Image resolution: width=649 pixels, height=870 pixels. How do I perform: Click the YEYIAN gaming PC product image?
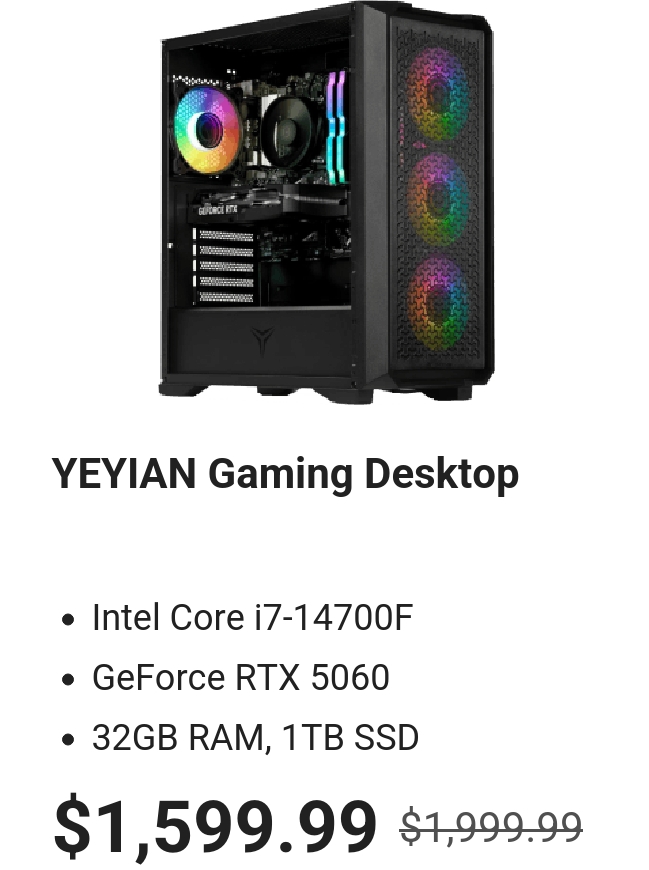pyautogui.click(x=326, y=201)
